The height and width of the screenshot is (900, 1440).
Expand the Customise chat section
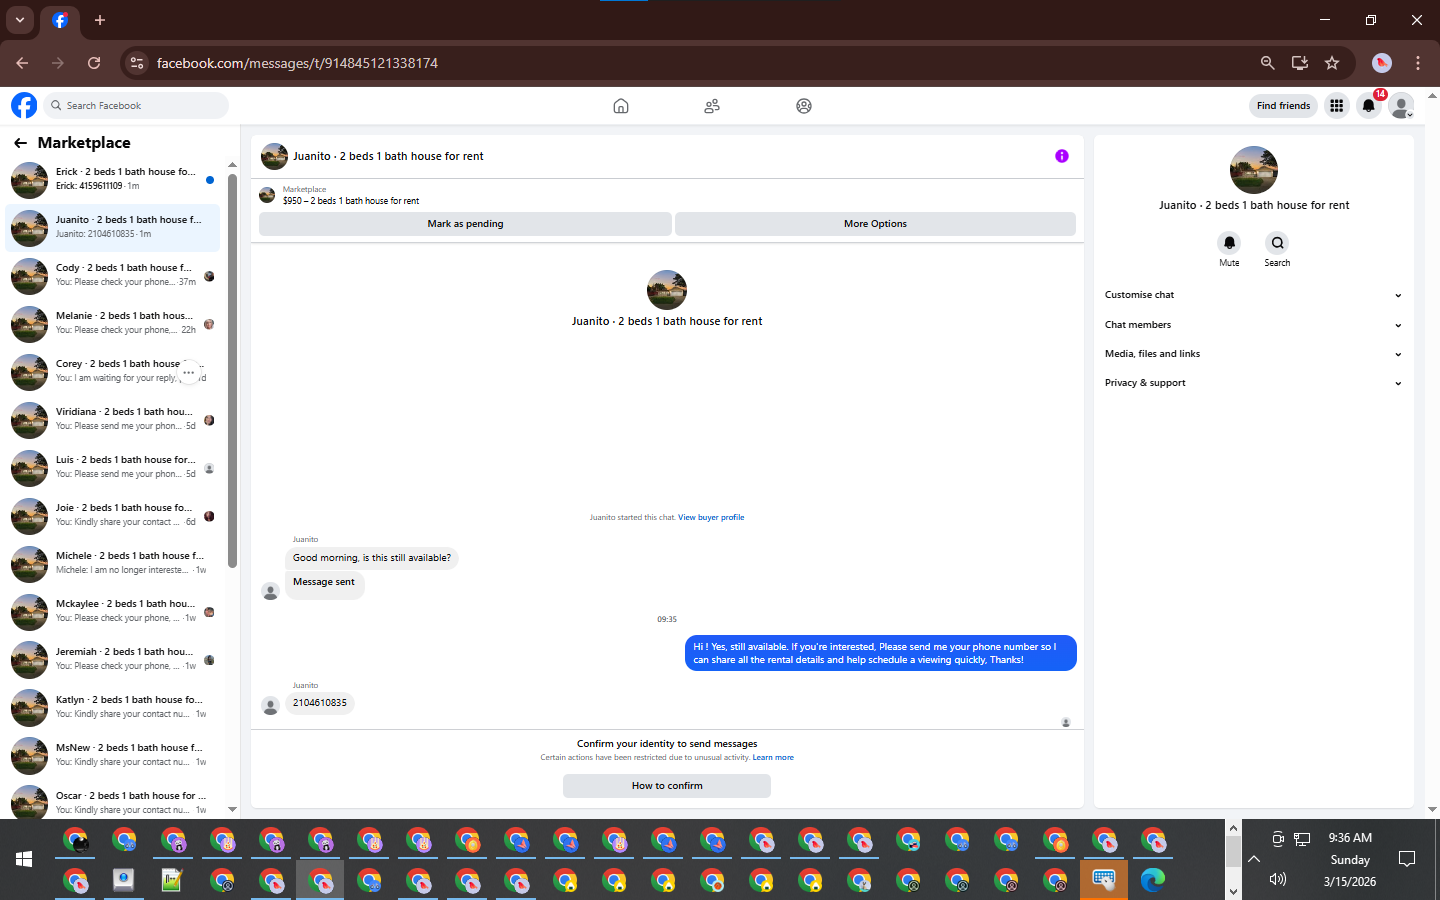coord(1253,295)
